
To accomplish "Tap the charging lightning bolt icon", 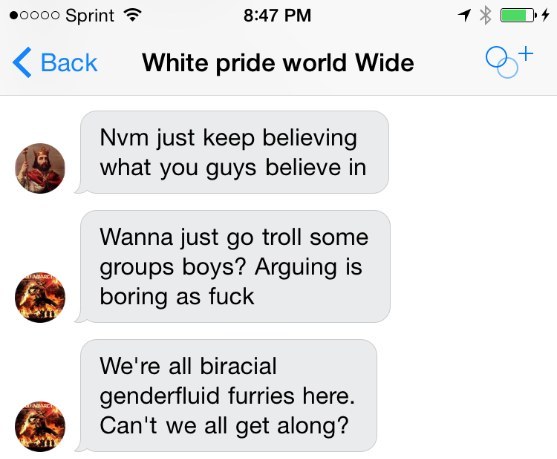I will pos(546,15).
